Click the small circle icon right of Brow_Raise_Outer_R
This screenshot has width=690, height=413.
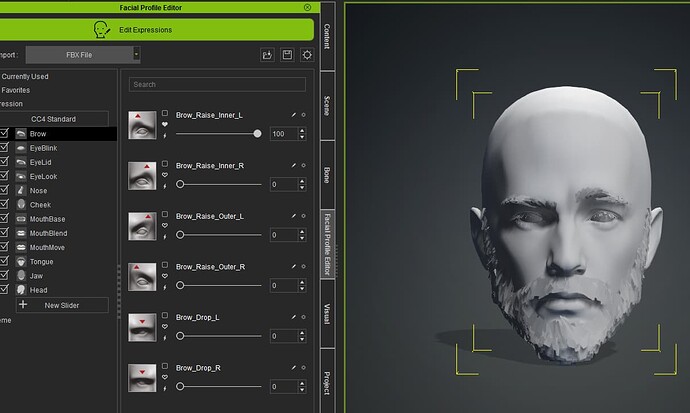coord(303,267)
